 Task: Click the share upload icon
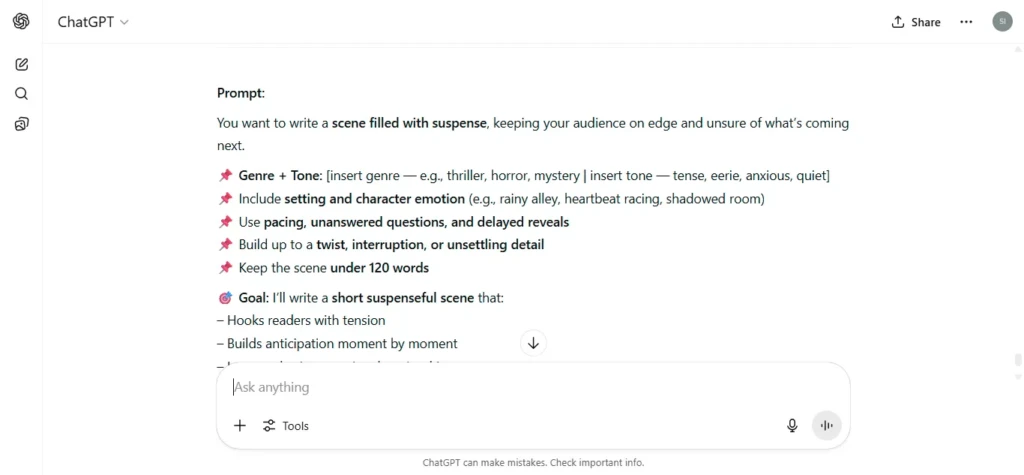tap(898, 22)
